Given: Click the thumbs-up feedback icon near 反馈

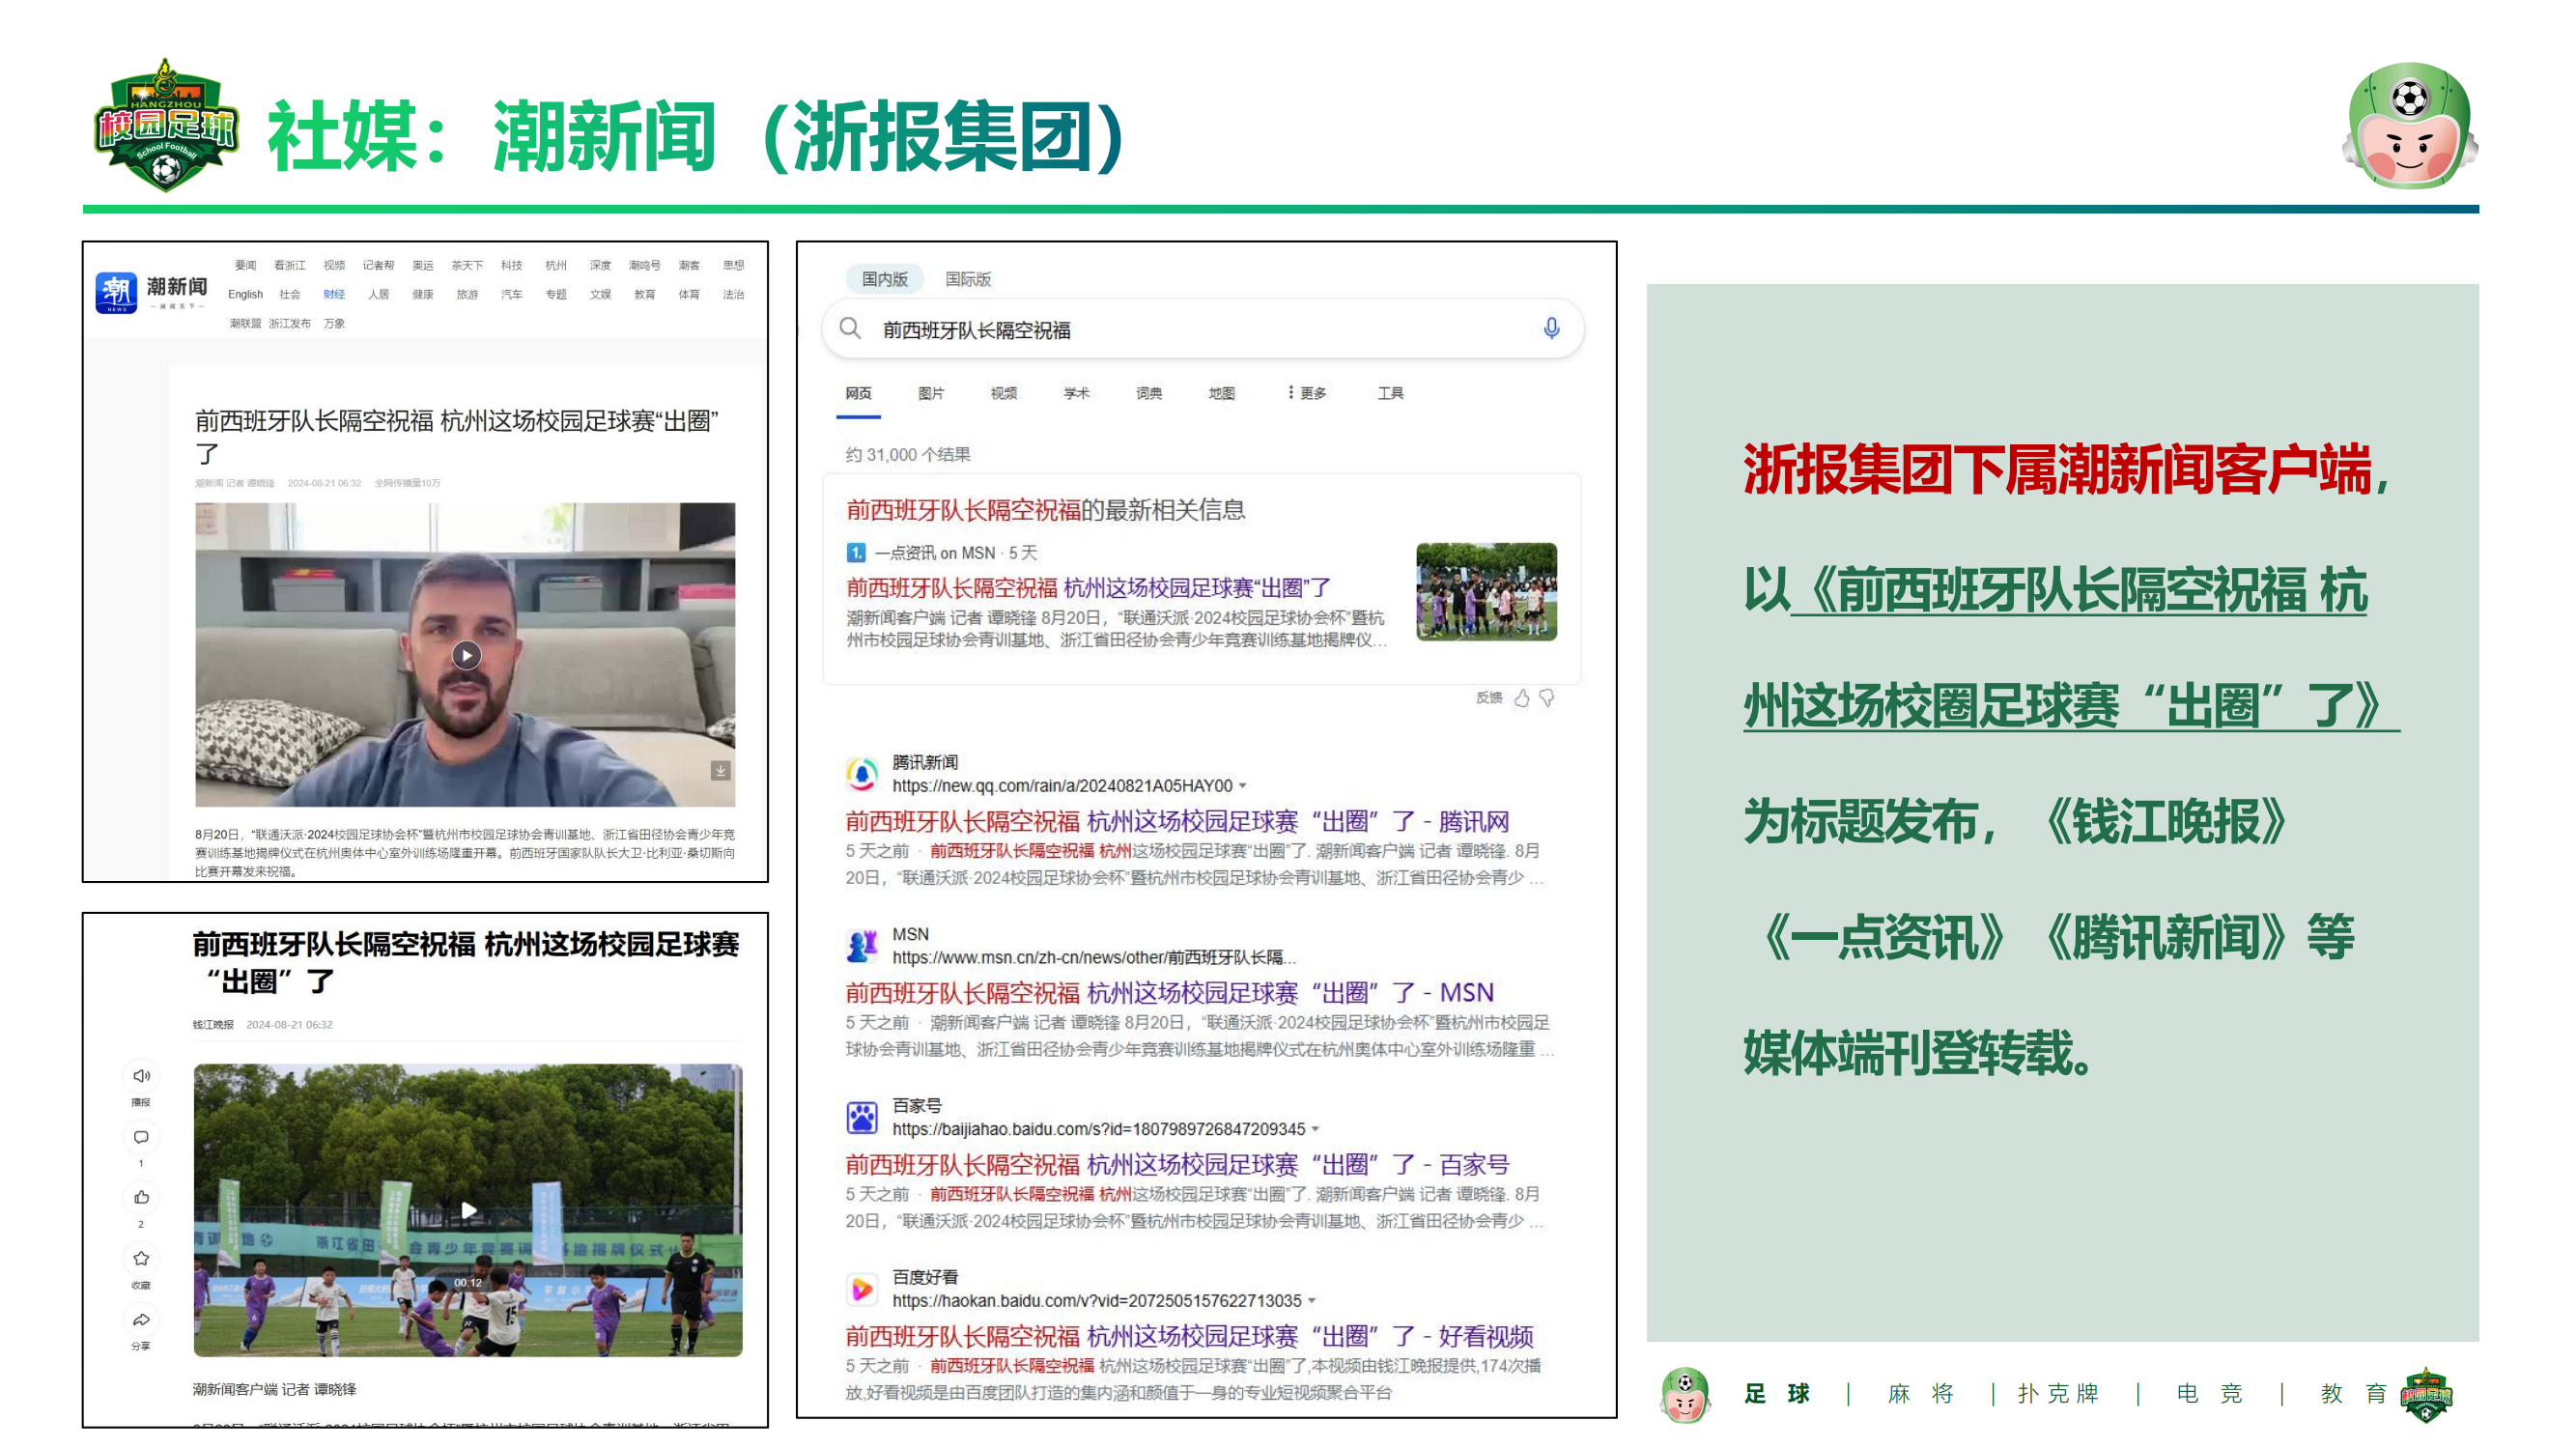Looking at the screenshot, I should 1522,698.
